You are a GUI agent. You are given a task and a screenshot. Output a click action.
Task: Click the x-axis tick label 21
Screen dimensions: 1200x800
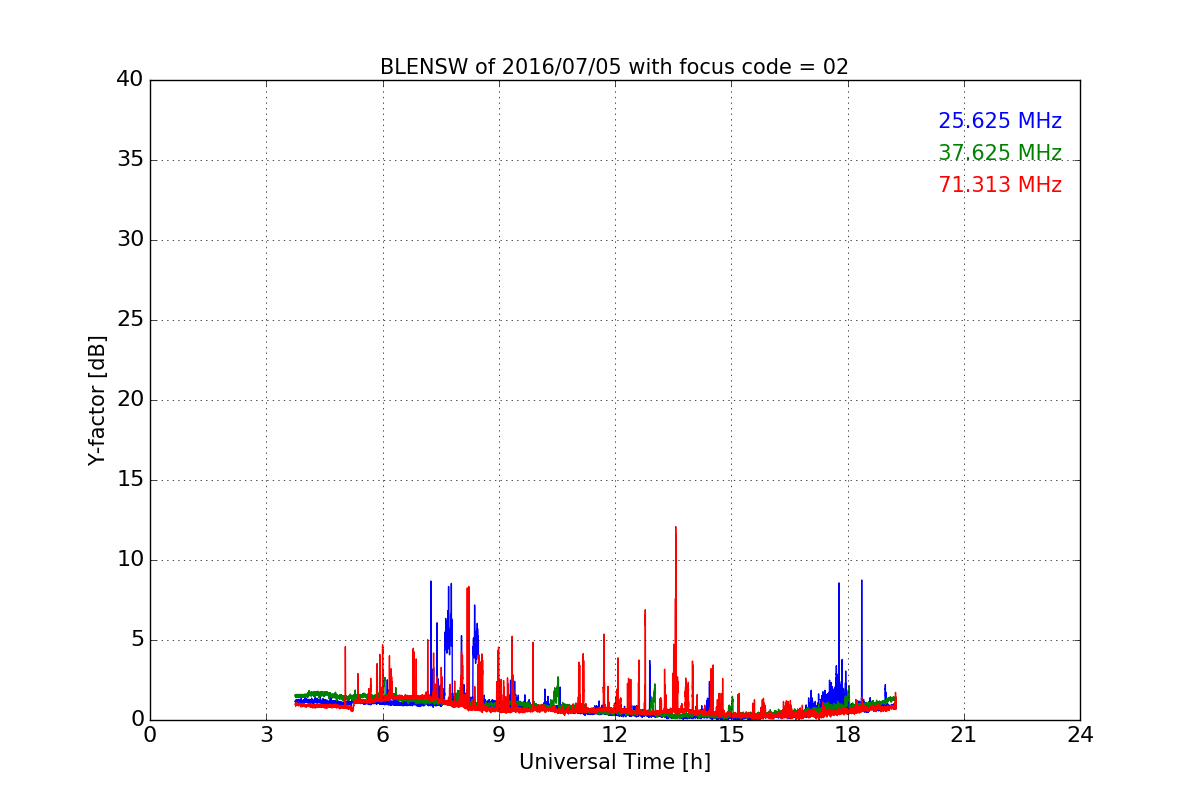[x=964, y=735]
